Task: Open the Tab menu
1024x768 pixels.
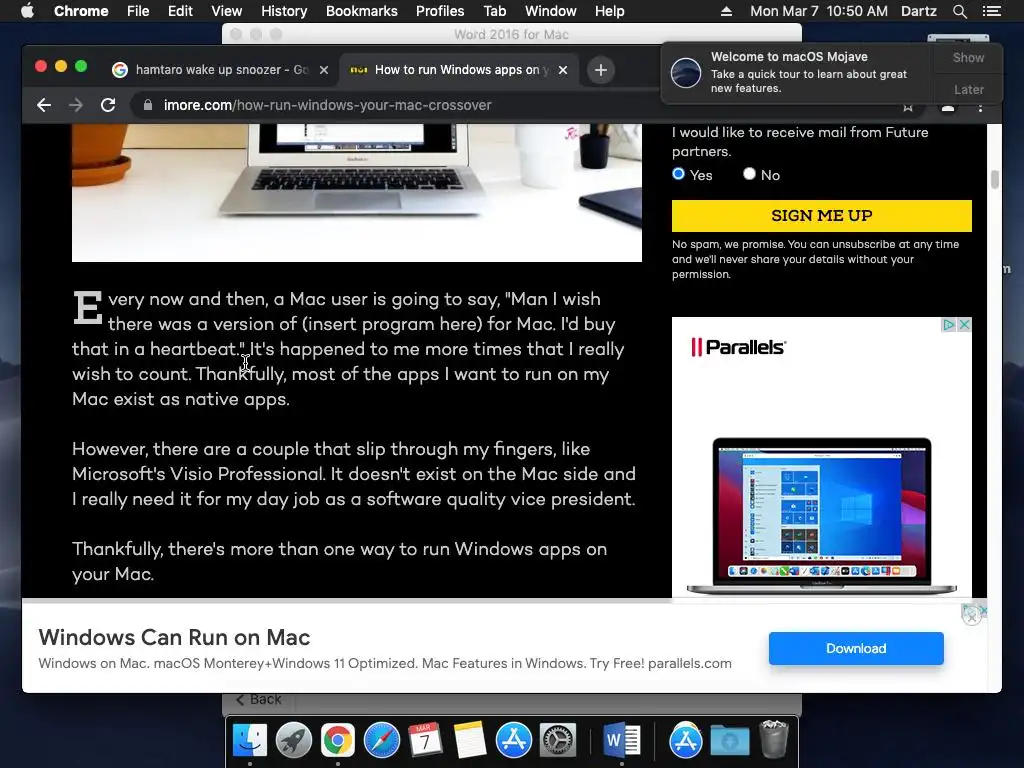Action: tap(495, 11)
